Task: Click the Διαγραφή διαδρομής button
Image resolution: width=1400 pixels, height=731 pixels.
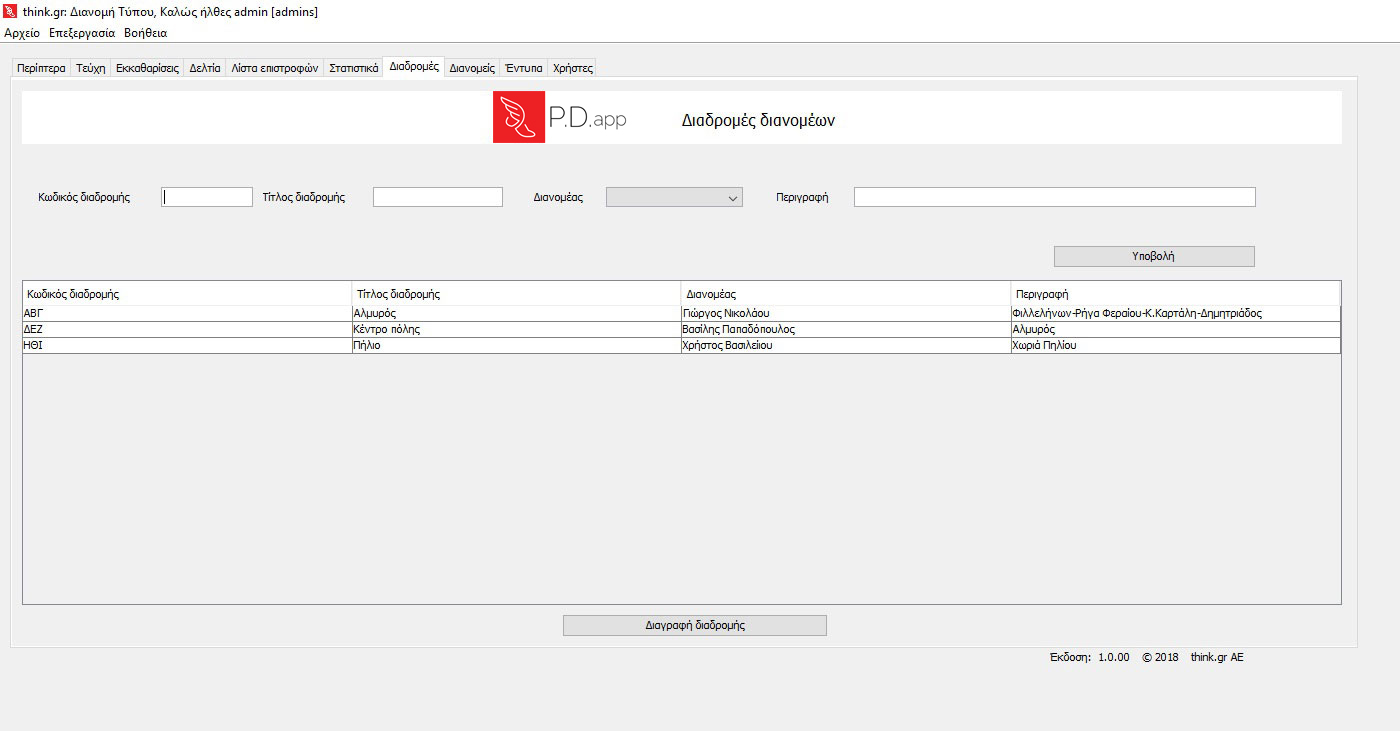Action: [694, 625]
